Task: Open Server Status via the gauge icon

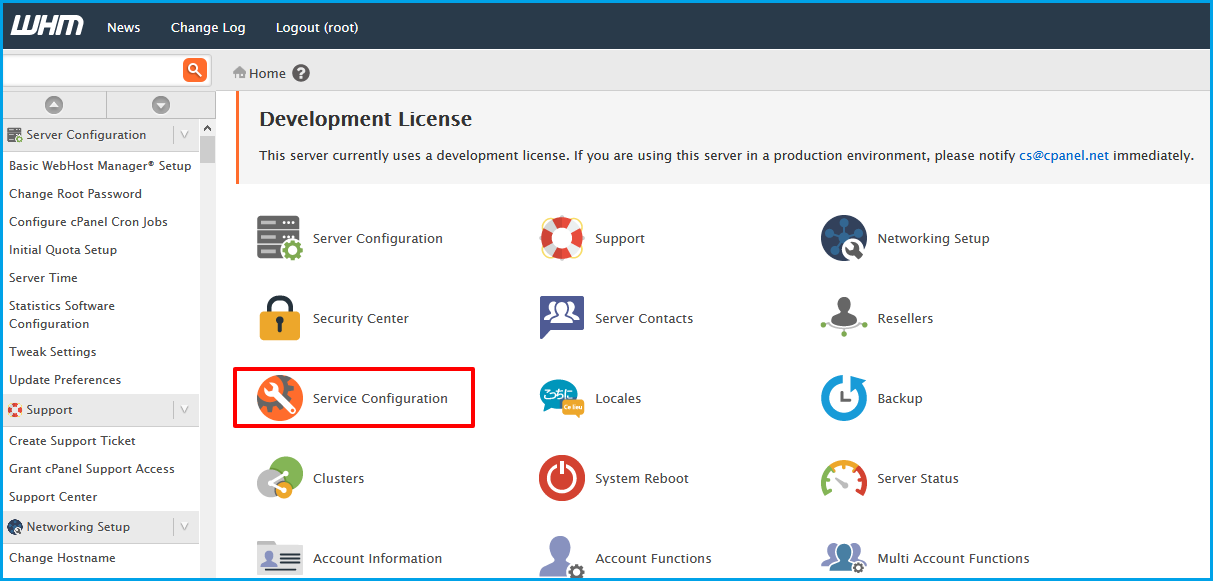Action: (x=843, y=477)
